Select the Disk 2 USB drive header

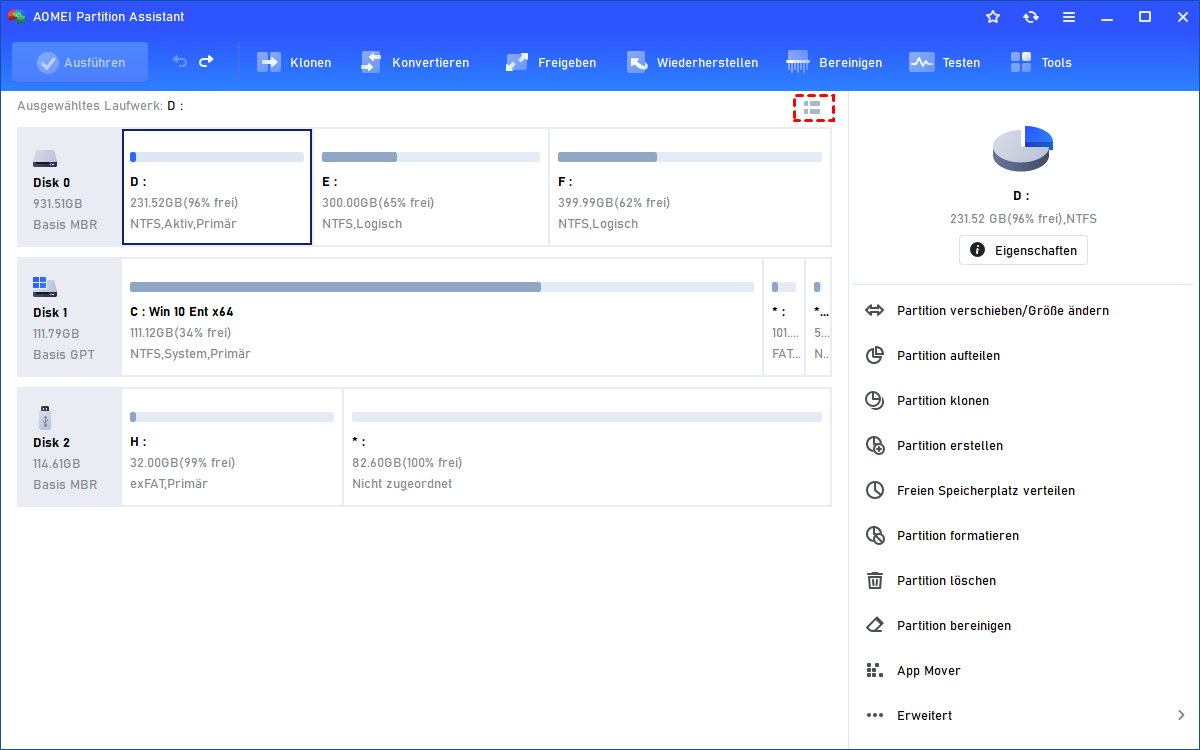pyautogui.click(x=69, y=447)
